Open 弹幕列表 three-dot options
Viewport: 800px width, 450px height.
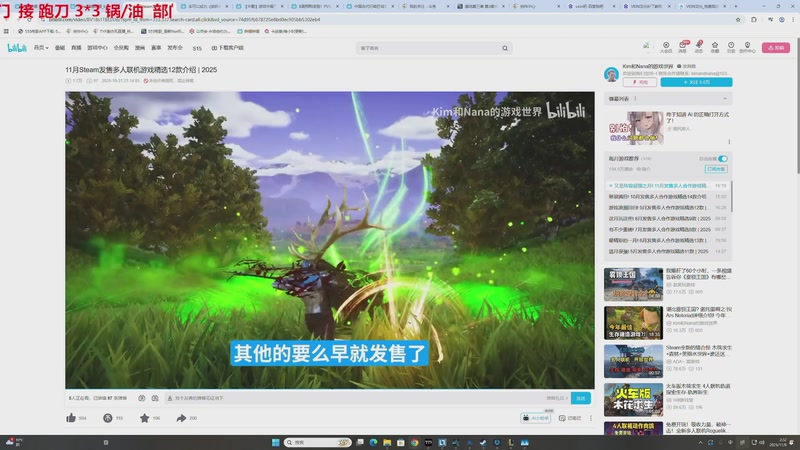point(635,98)
